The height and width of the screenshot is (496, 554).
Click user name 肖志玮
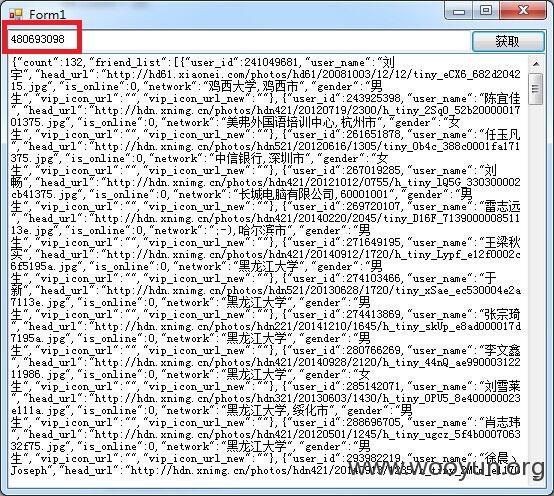[x=502, y=423]
